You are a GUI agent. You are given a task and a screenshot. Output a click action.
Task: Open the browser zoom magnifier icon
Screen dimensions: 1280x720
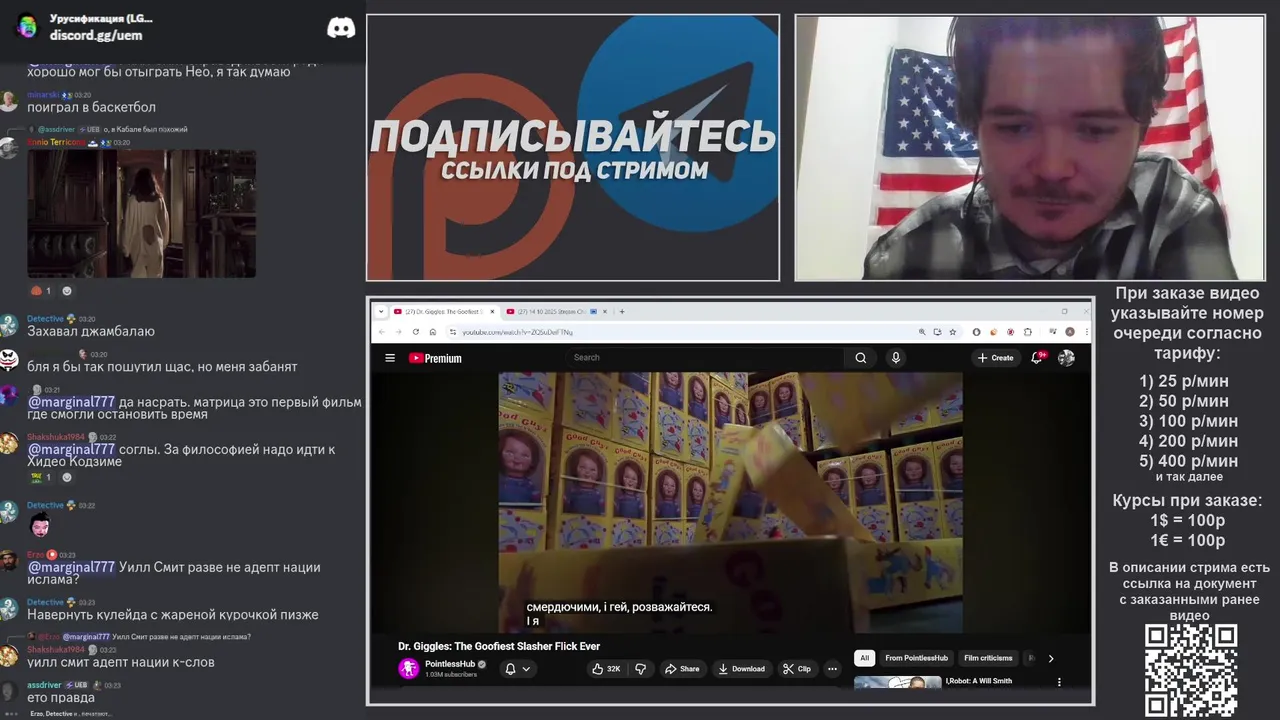click(x=922, y=332)
